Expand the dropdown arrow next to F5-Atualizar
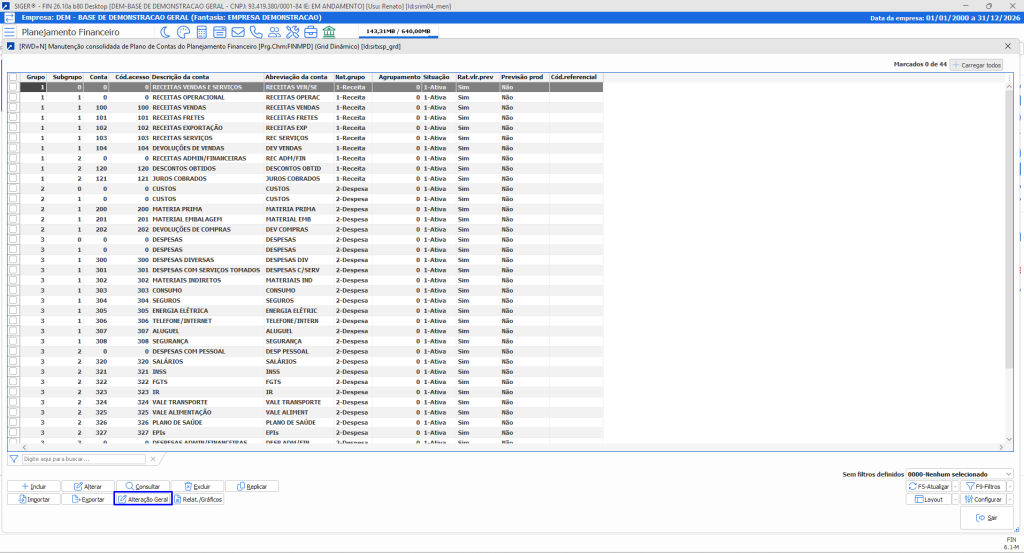 tap(955, 486)
